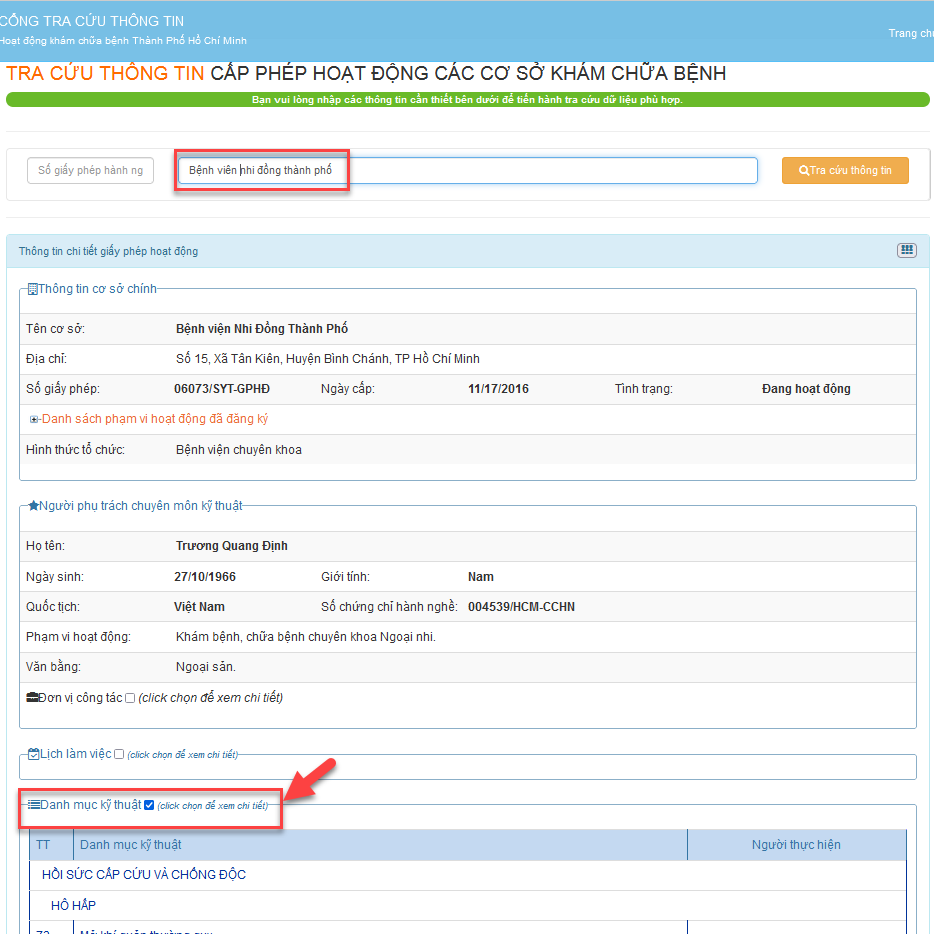Tick the Đơn vị công tác checkbox
The height and width of the screenshot is (934, 934).
pyautogui.click(x=130, y=698)
